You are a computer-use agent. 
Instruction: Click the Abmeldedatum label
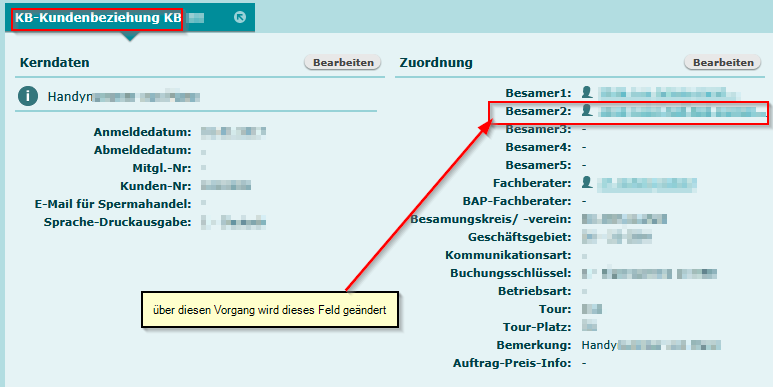point(142,150)
